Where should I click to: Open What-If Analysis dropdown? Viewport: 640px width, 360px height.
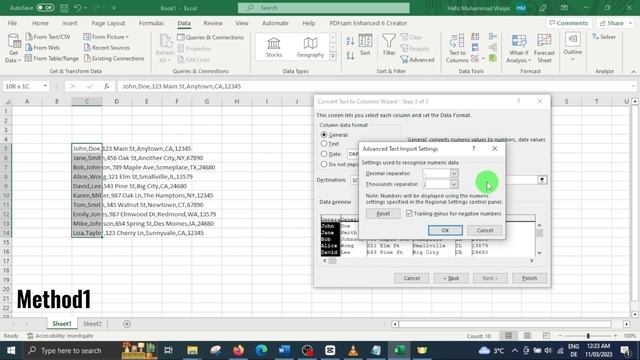point(518,49)
